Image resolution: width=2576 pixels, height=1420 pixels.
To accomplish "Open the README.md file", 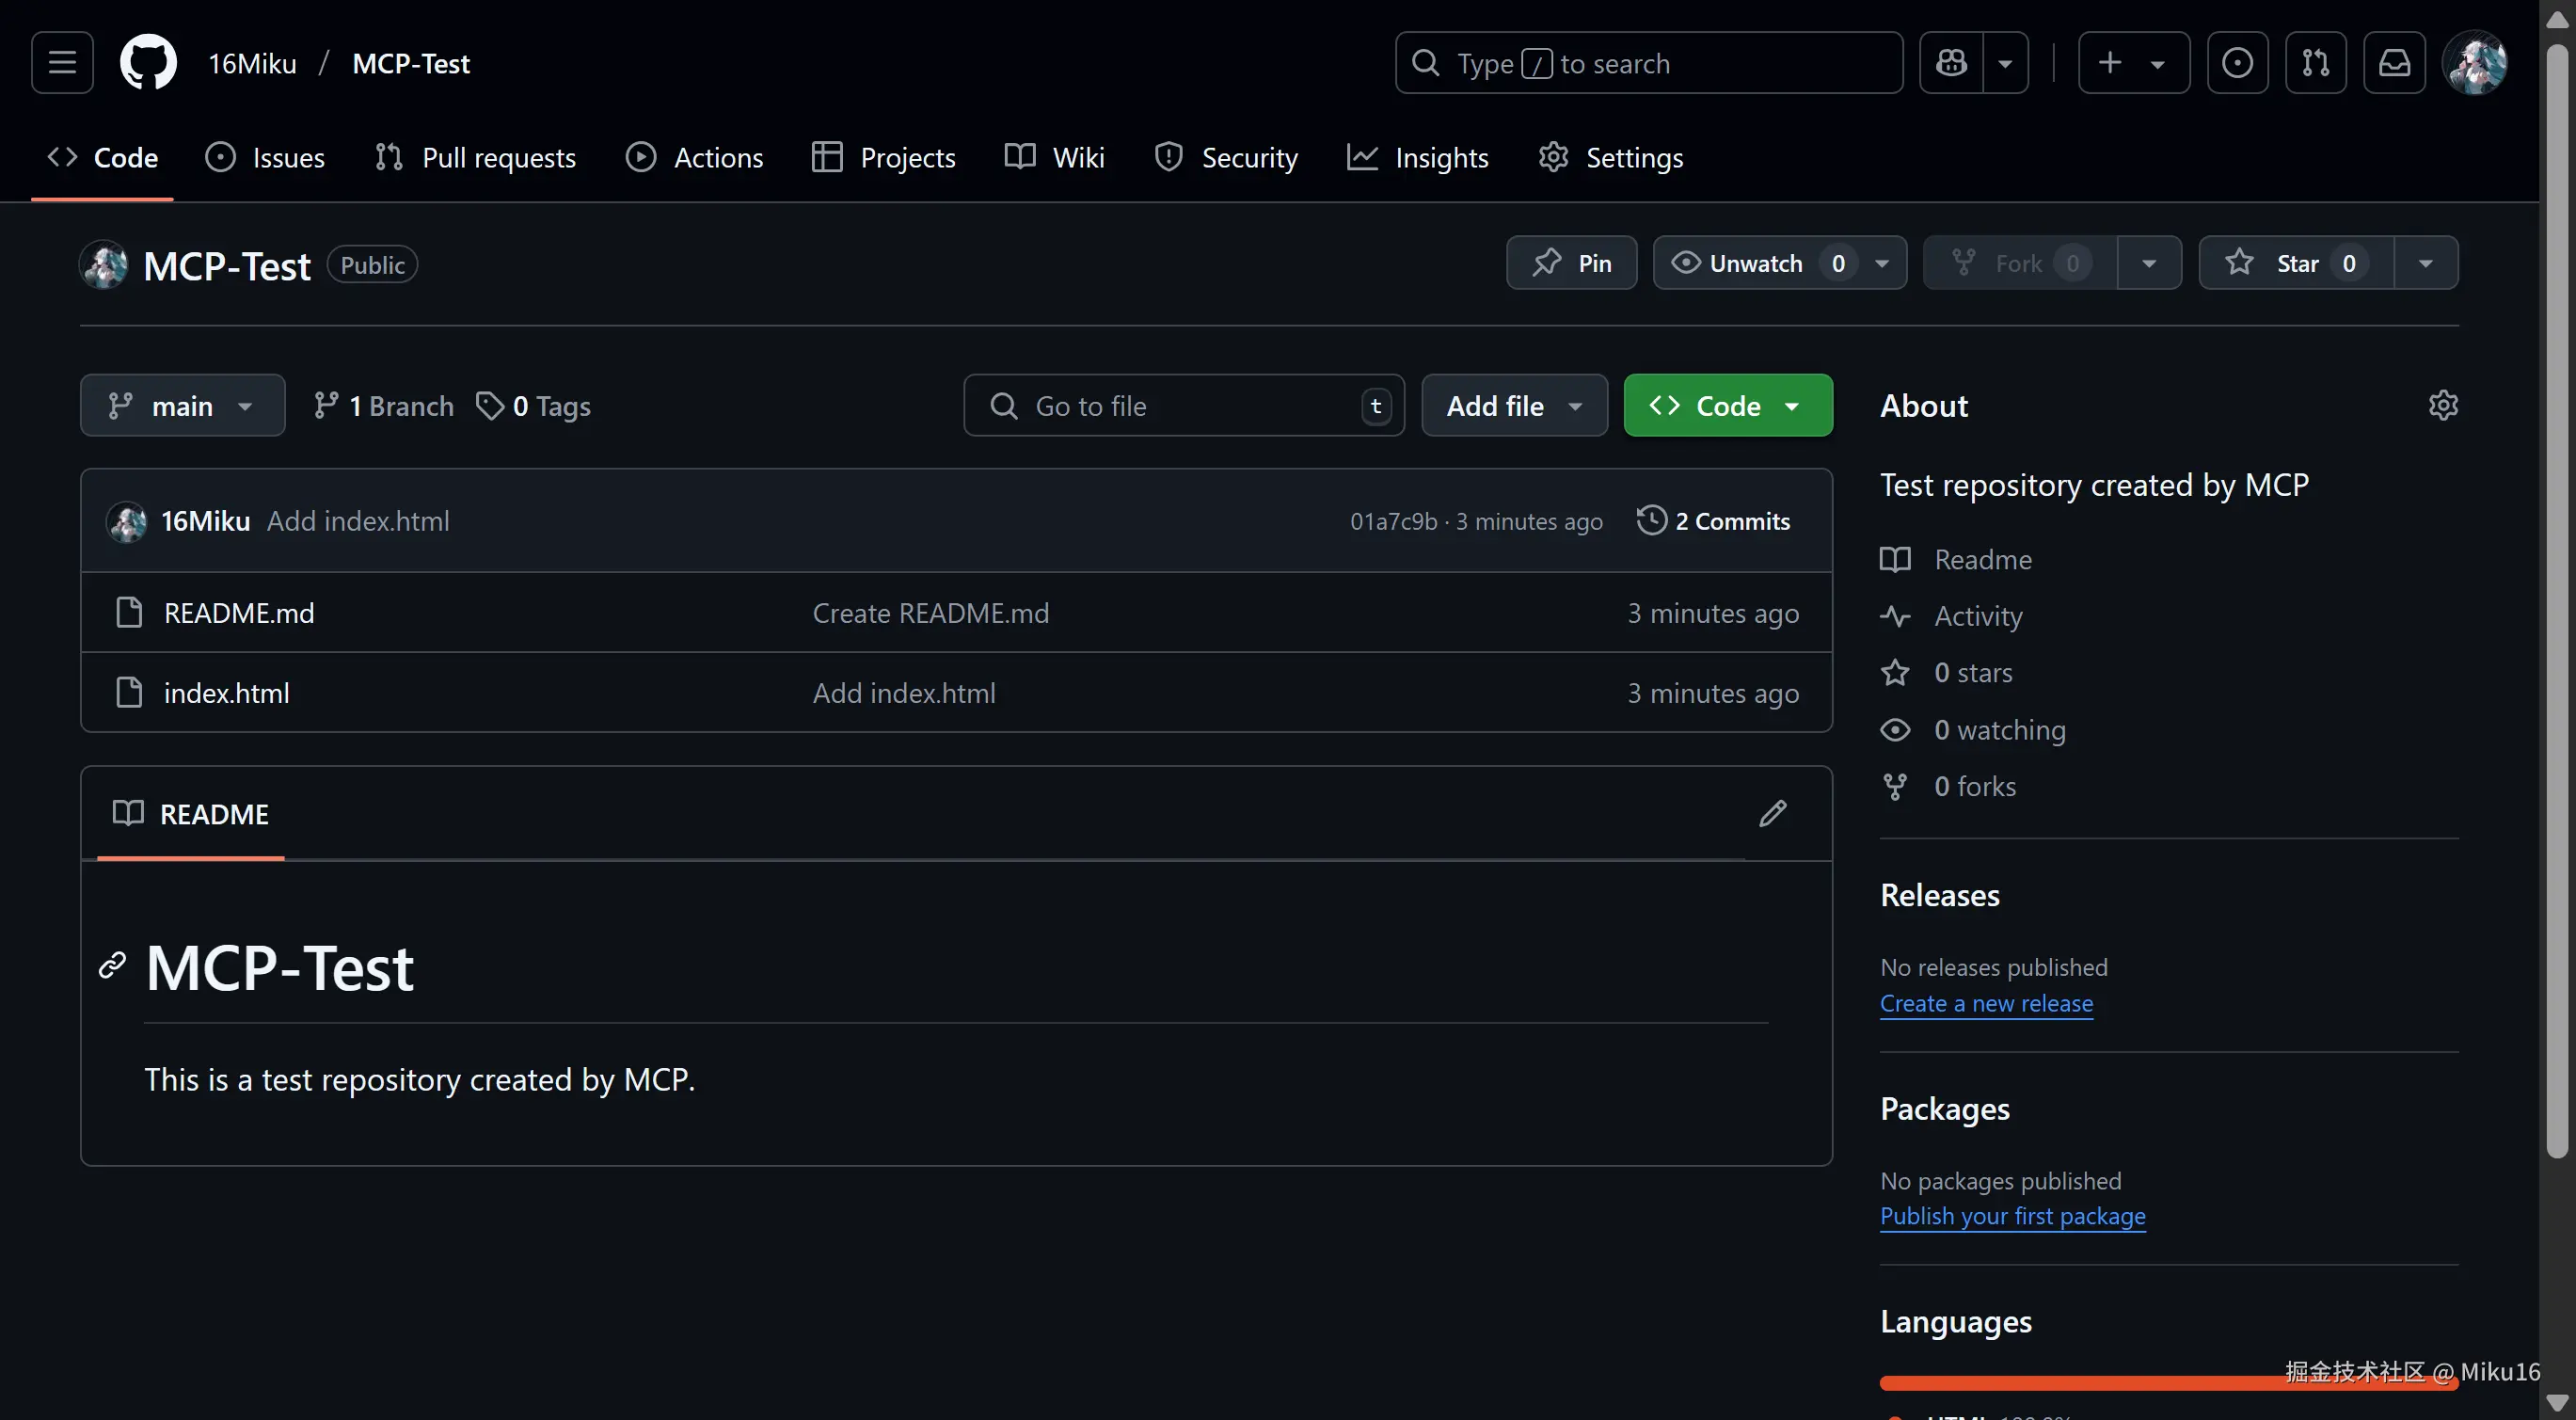I will pos(239,612).
